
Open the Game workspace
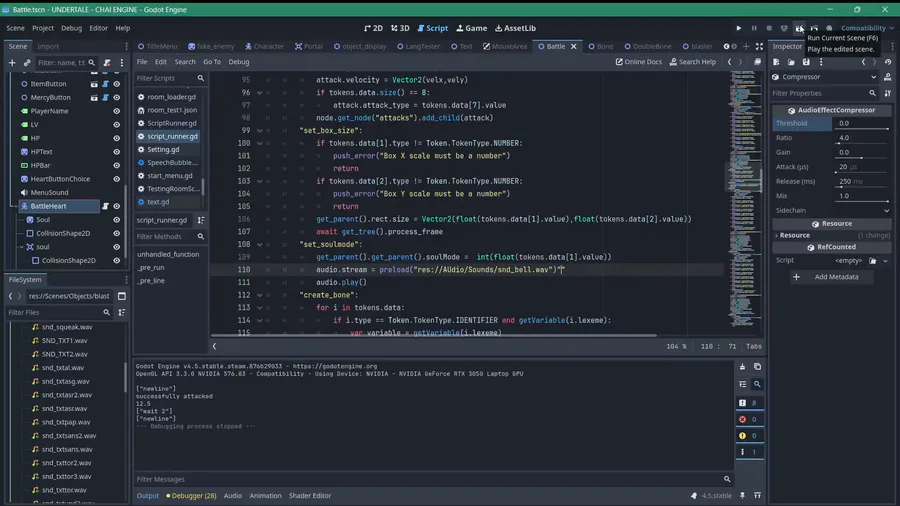click(471, 28)
